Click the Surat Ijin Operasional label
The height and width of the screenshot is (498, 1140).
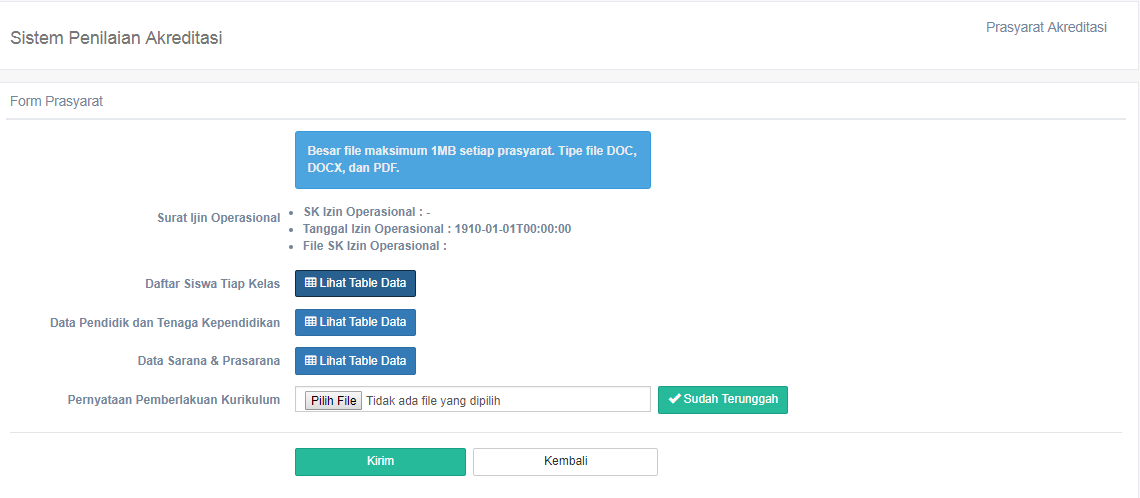(x=219, y=218)
